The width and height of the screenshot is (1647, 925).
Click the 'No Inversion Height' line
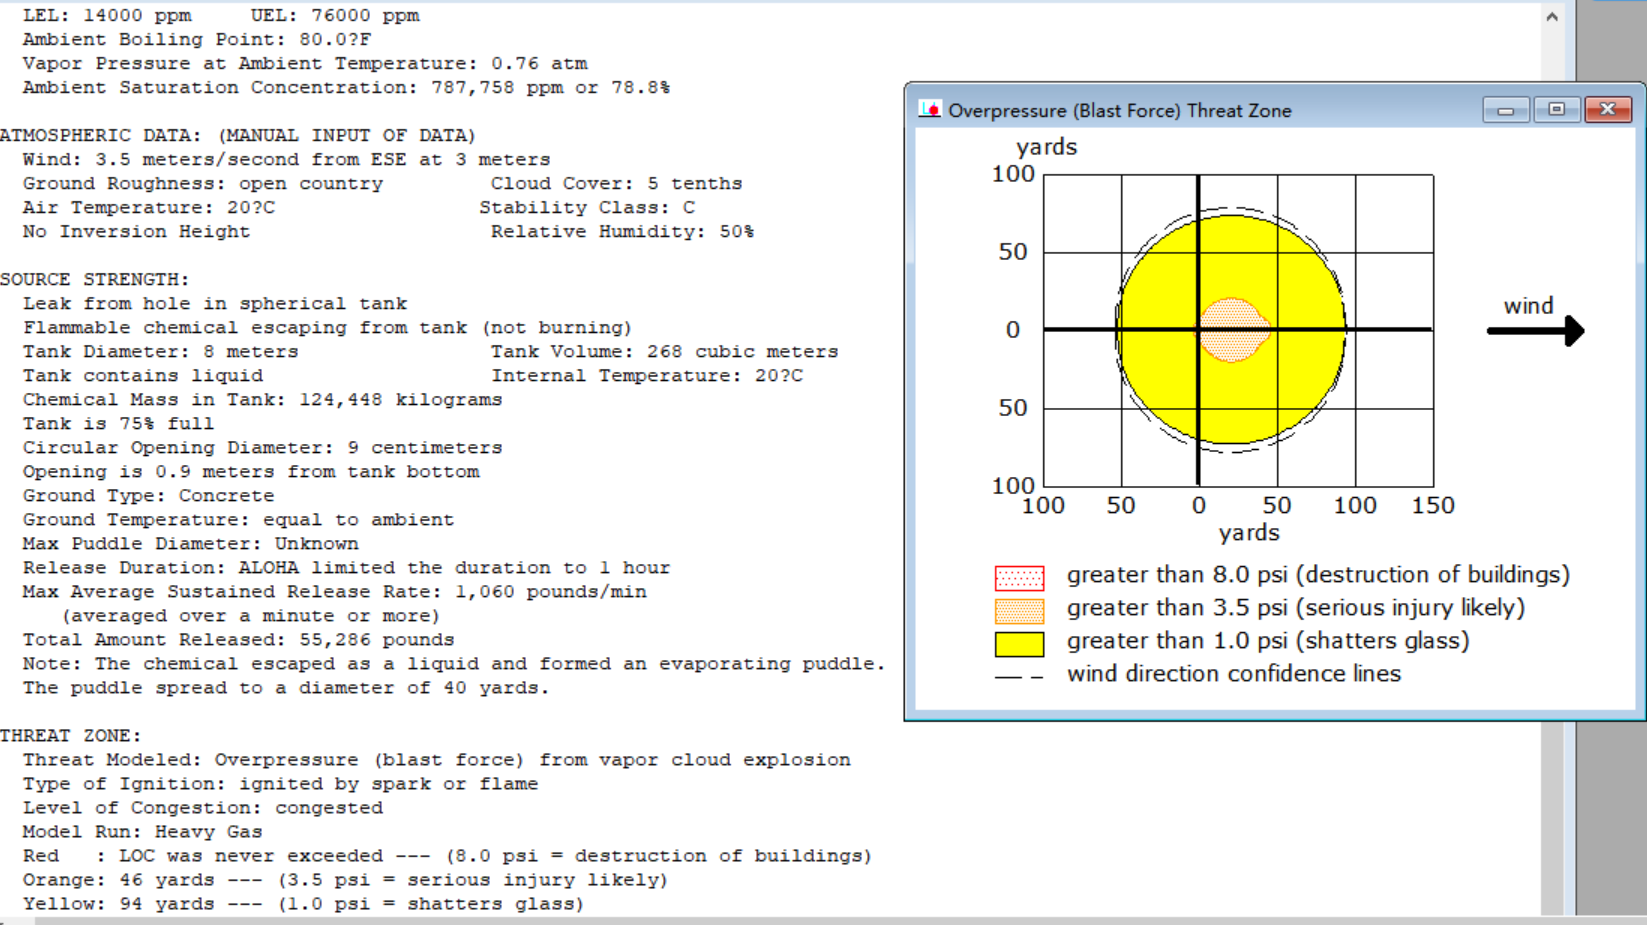[x=136, y=232]
